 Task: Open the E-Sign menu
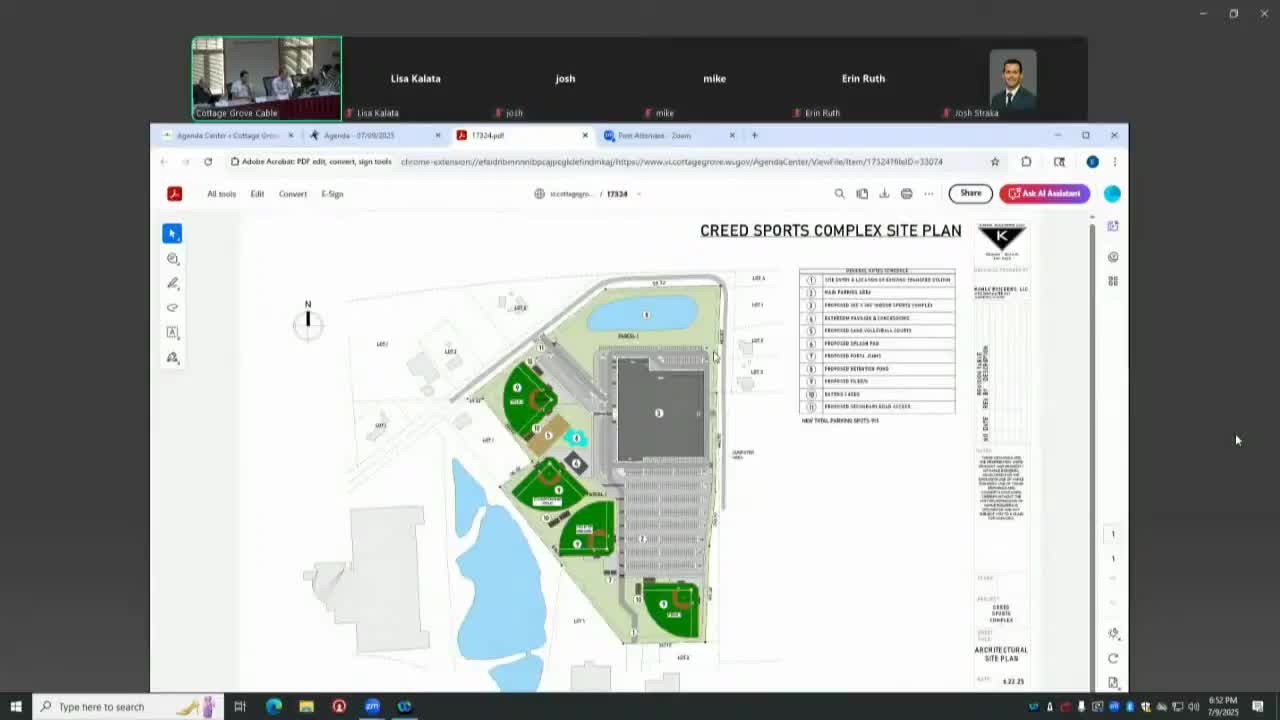coord(332,194)
